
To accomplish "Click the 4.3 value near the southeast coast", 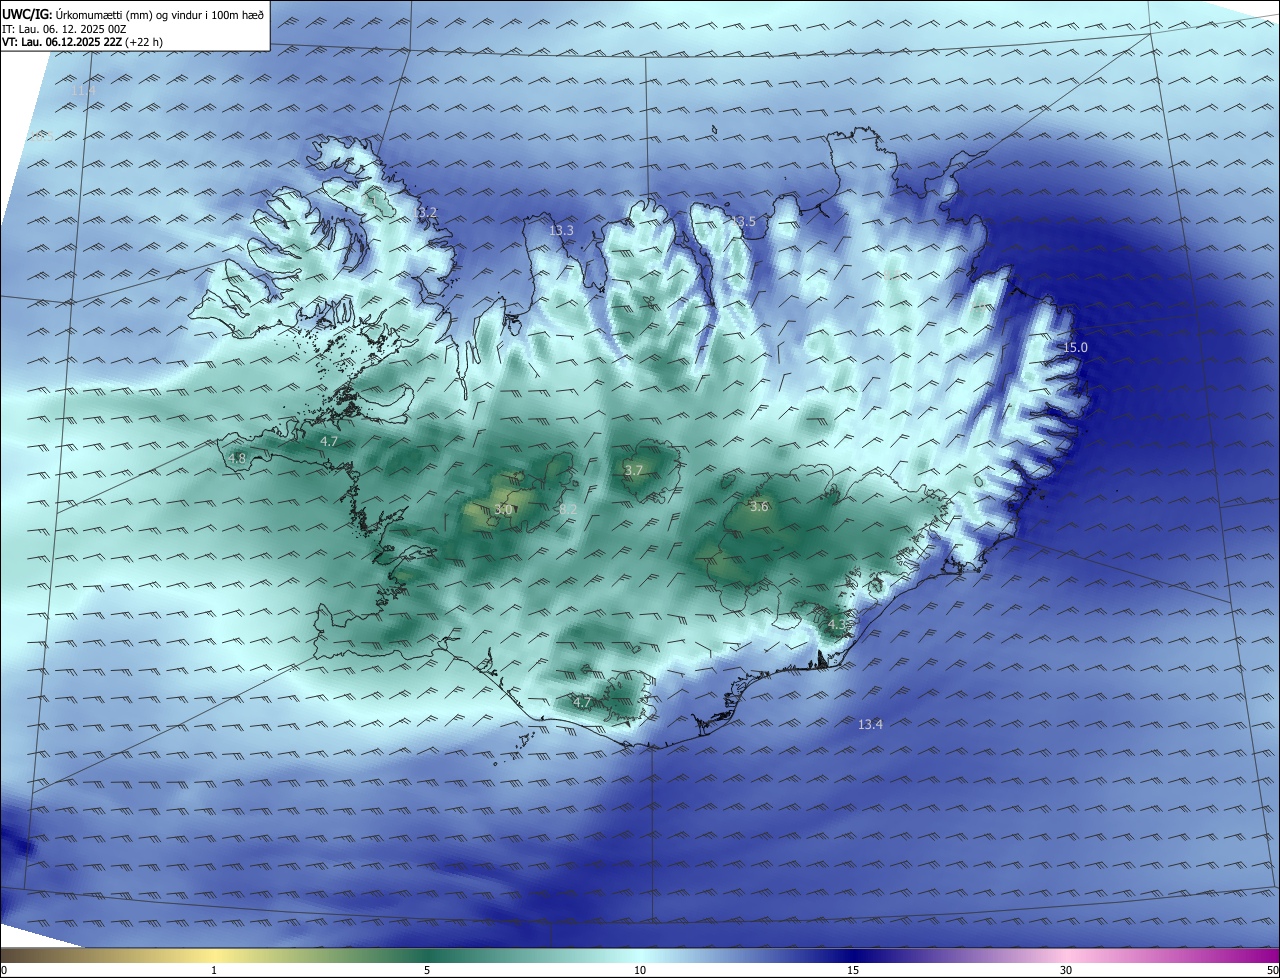I will pos(837,624).
